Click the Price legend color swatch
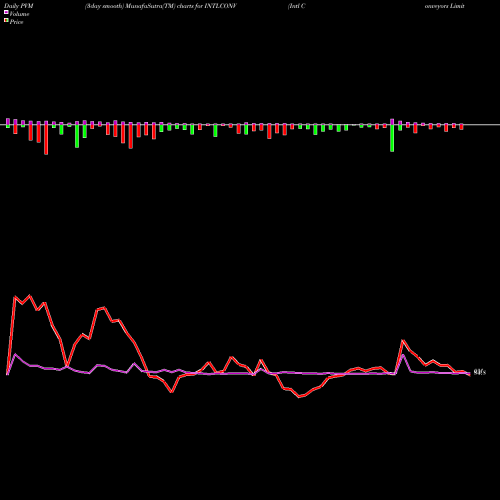 coord(6,20)
